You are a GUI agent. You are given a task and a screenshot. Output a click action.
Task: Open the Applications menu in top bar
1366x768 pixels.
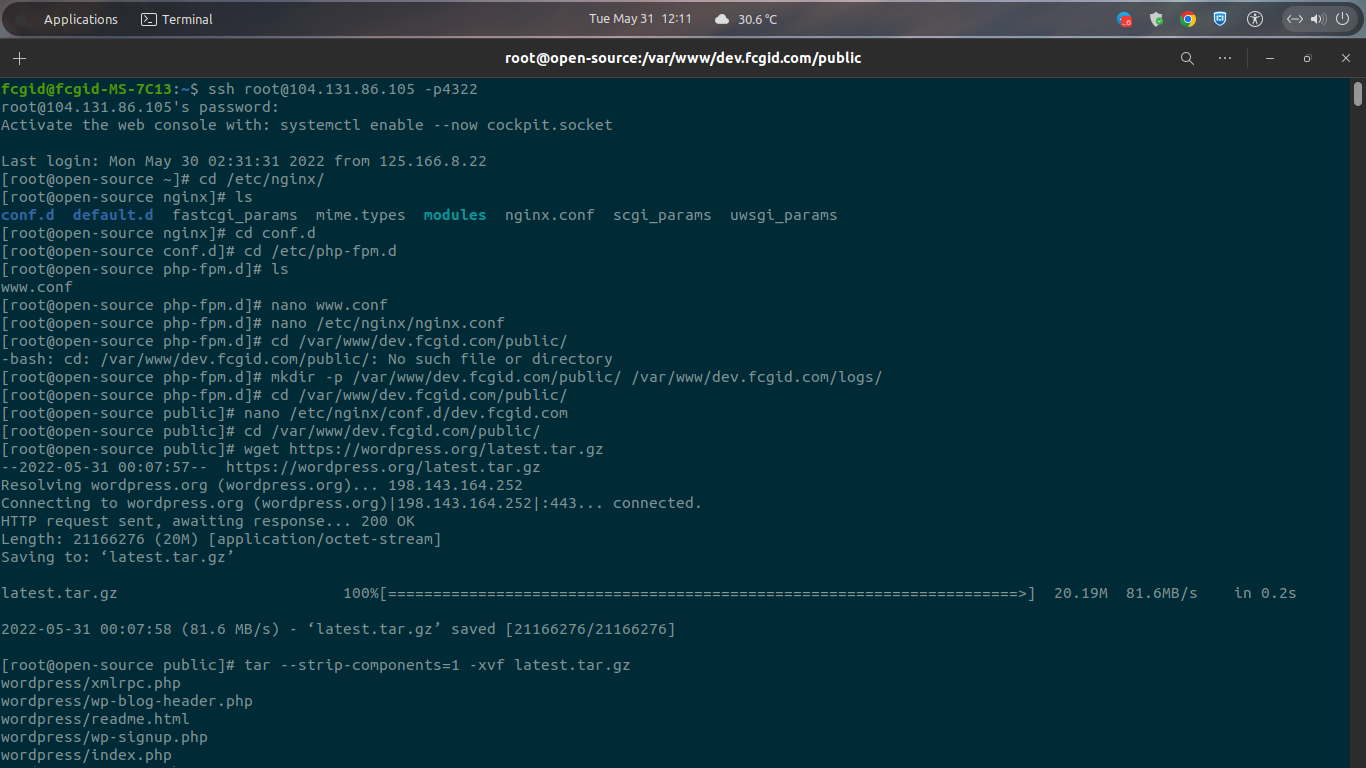pyautogui.click(x=81, y=19)
